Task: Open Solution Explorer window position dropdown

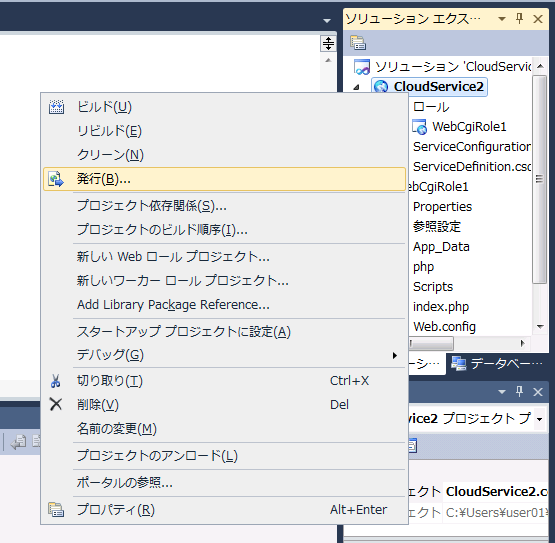Action: click(x=502, y=19)
